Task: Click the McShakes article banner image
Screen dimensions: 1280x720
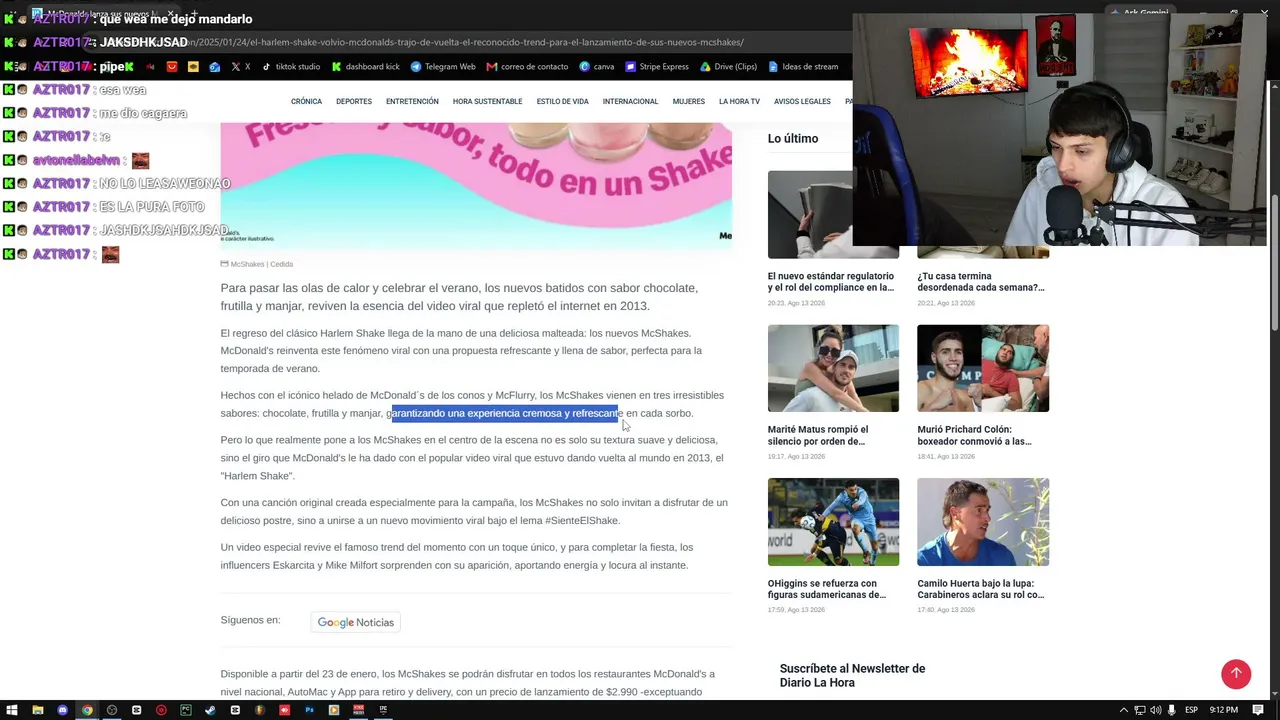Action: coord(476,185)
